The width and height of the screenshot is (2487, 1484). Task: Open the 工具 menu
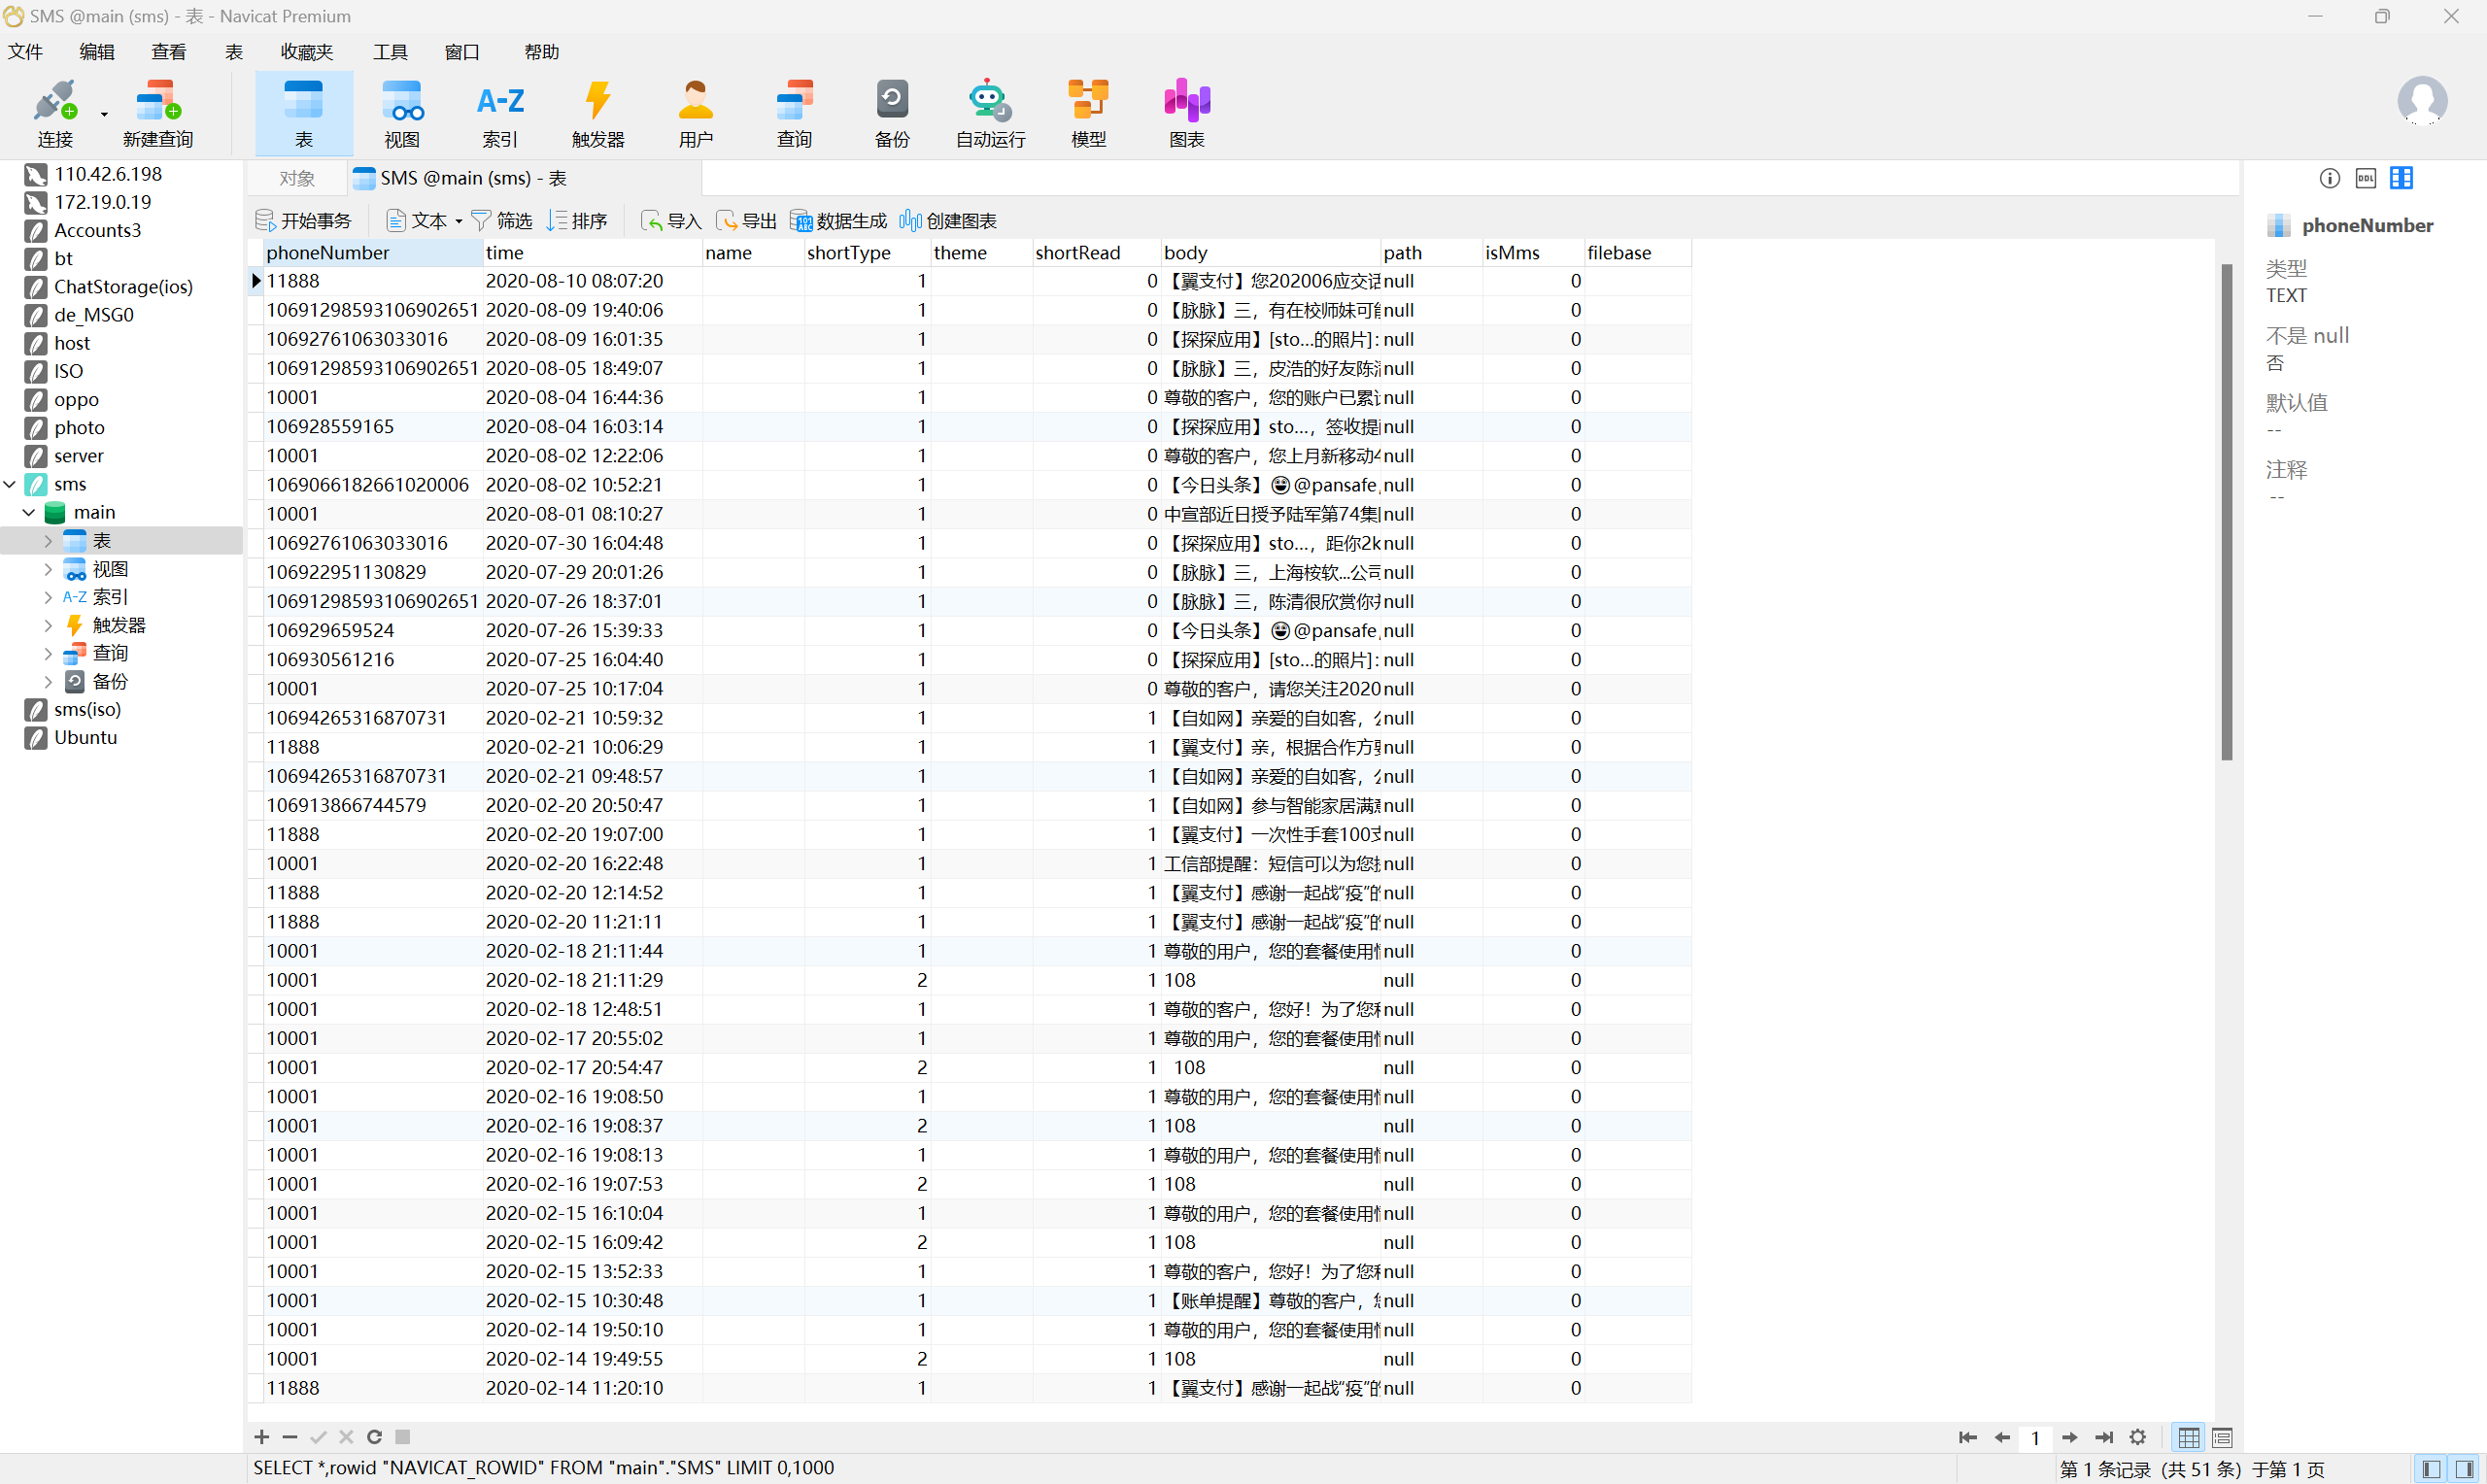coord(390,52)
